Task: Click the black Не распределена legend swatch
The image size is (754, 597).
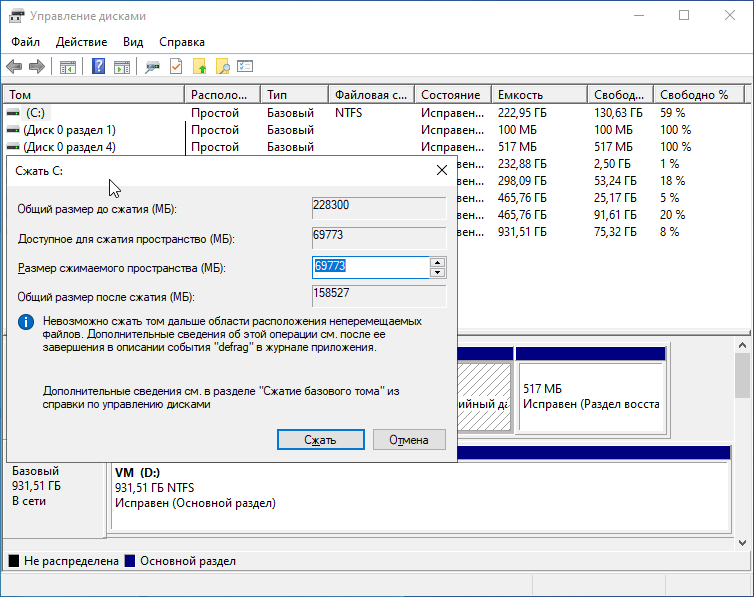Action: [x=14, y=561]
